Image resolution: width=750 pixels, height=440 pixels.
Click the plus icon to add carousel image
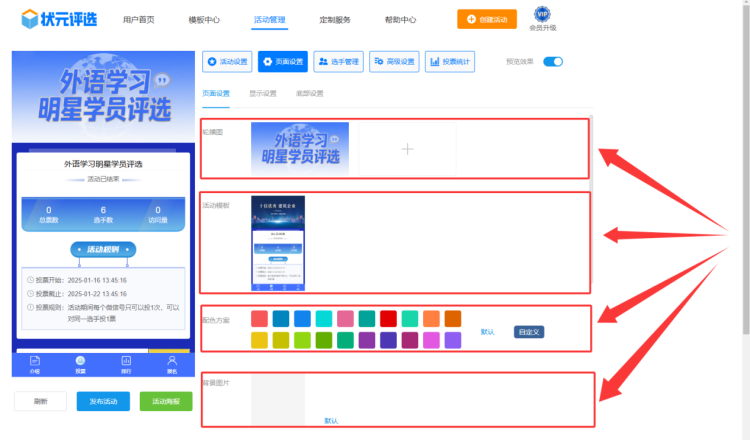(x=407, y=149)
